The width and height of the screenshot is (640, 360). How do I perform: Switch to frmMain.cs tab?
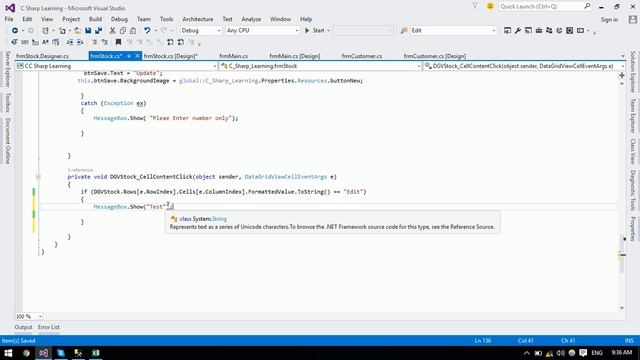click(233, 56)
